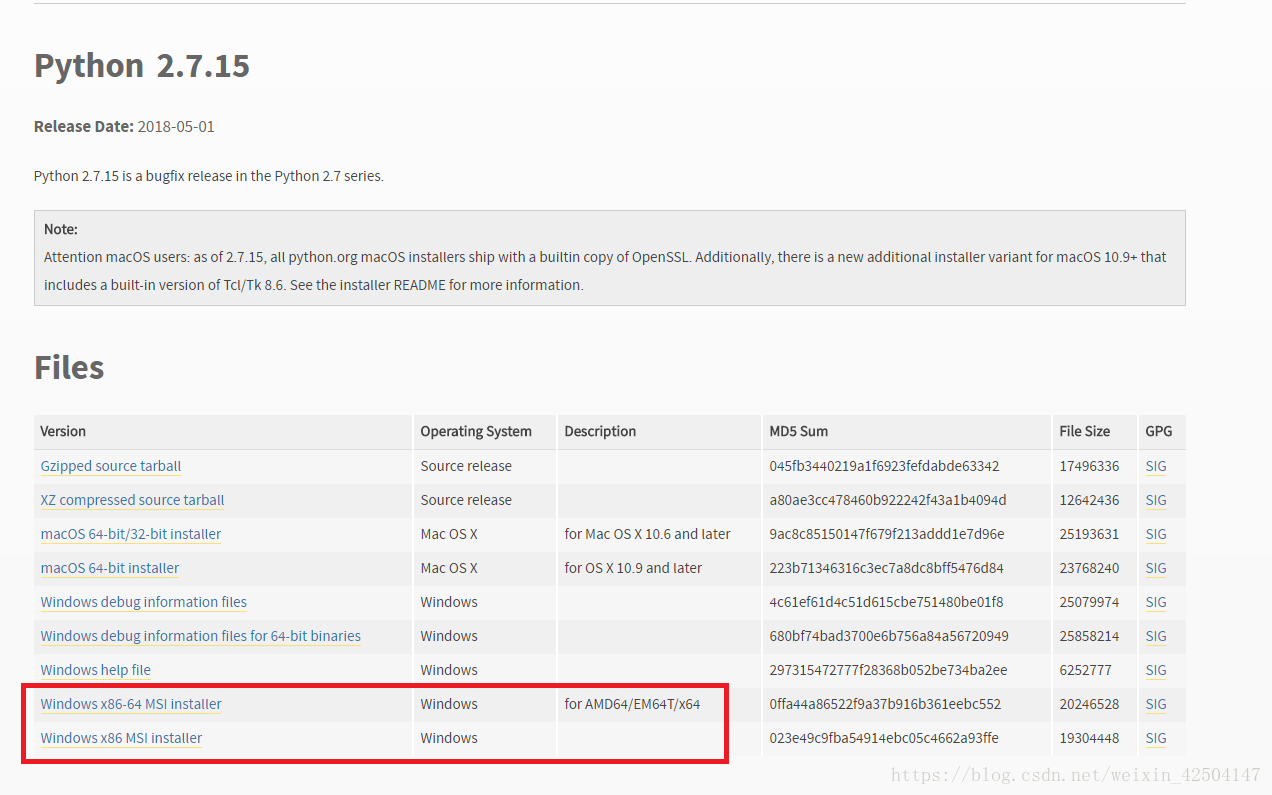Open SIG link for macOS 64-bit/32-bit installer
This screenshot has height=795, width=1272.
(1156, 534)
